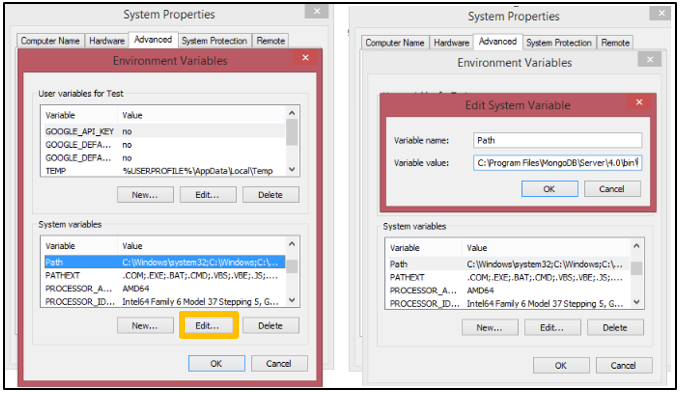Open Hardware tab in left System Properties
This screenshot has height=393, width=680.
point(107,40)
